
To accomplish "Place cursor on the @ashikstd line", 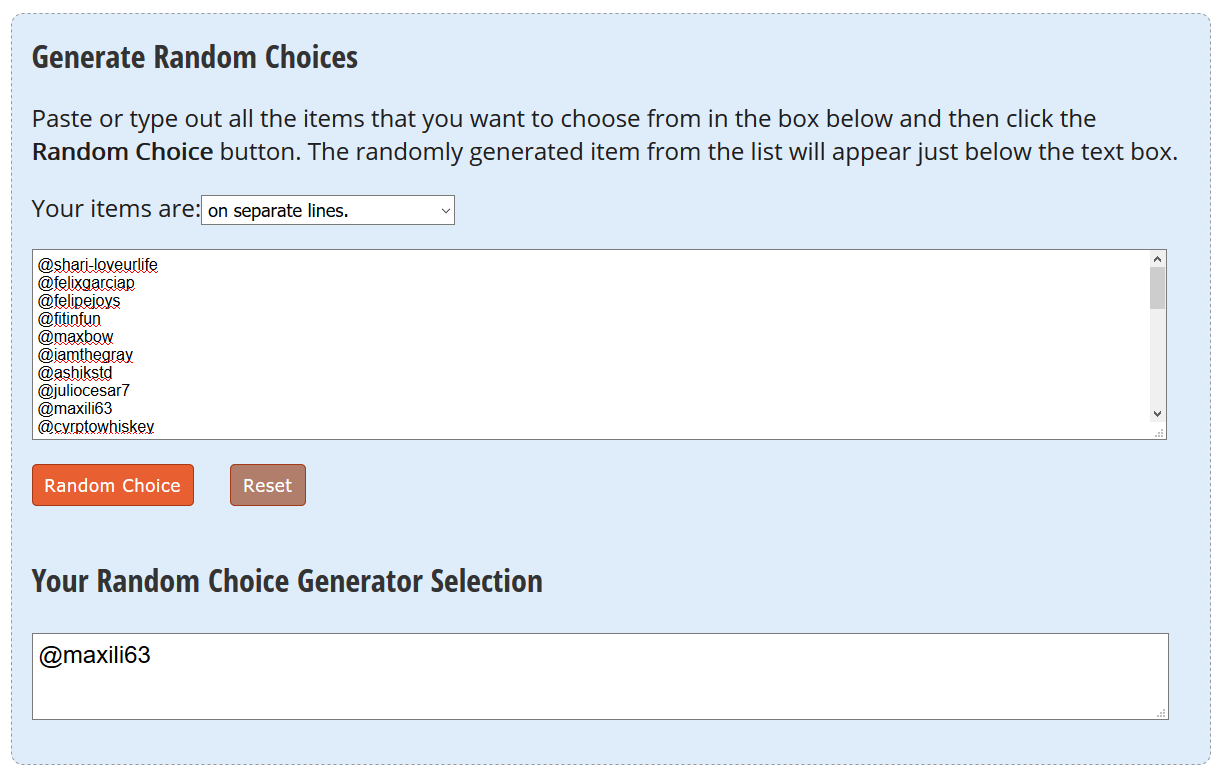I will click(75, 373).
